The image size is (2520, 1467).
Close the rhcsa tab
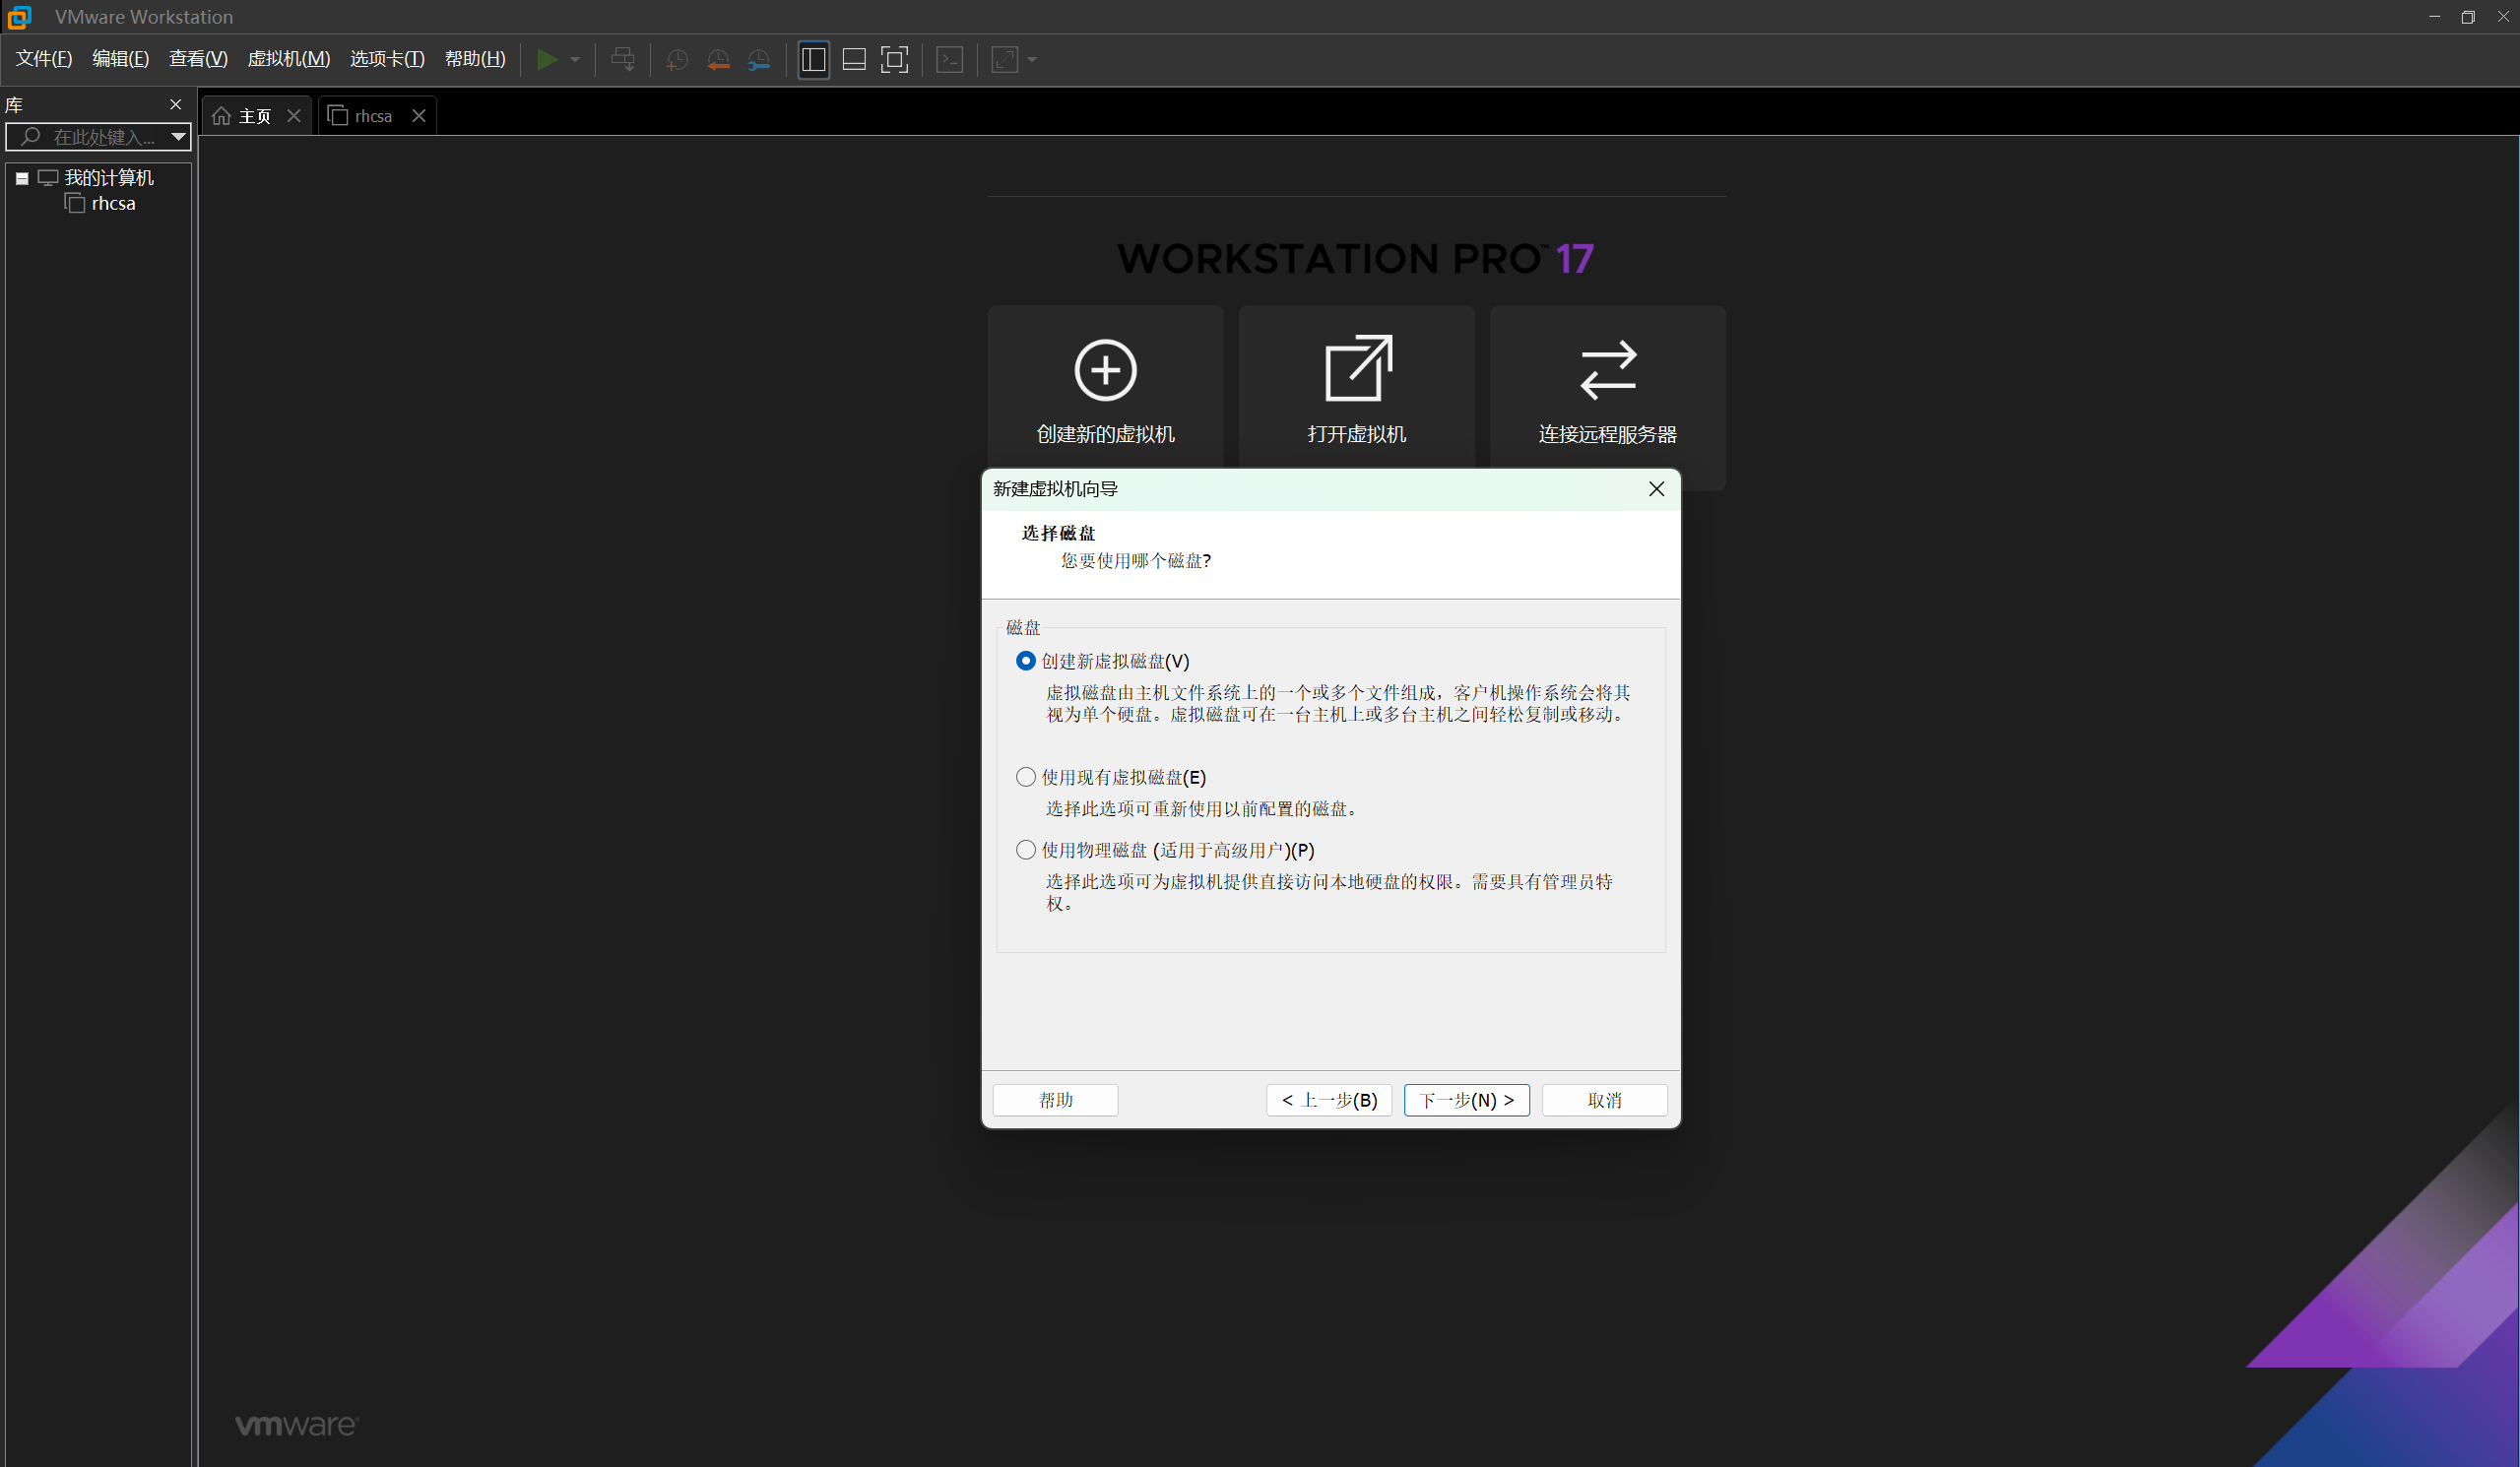coord(419,116)
